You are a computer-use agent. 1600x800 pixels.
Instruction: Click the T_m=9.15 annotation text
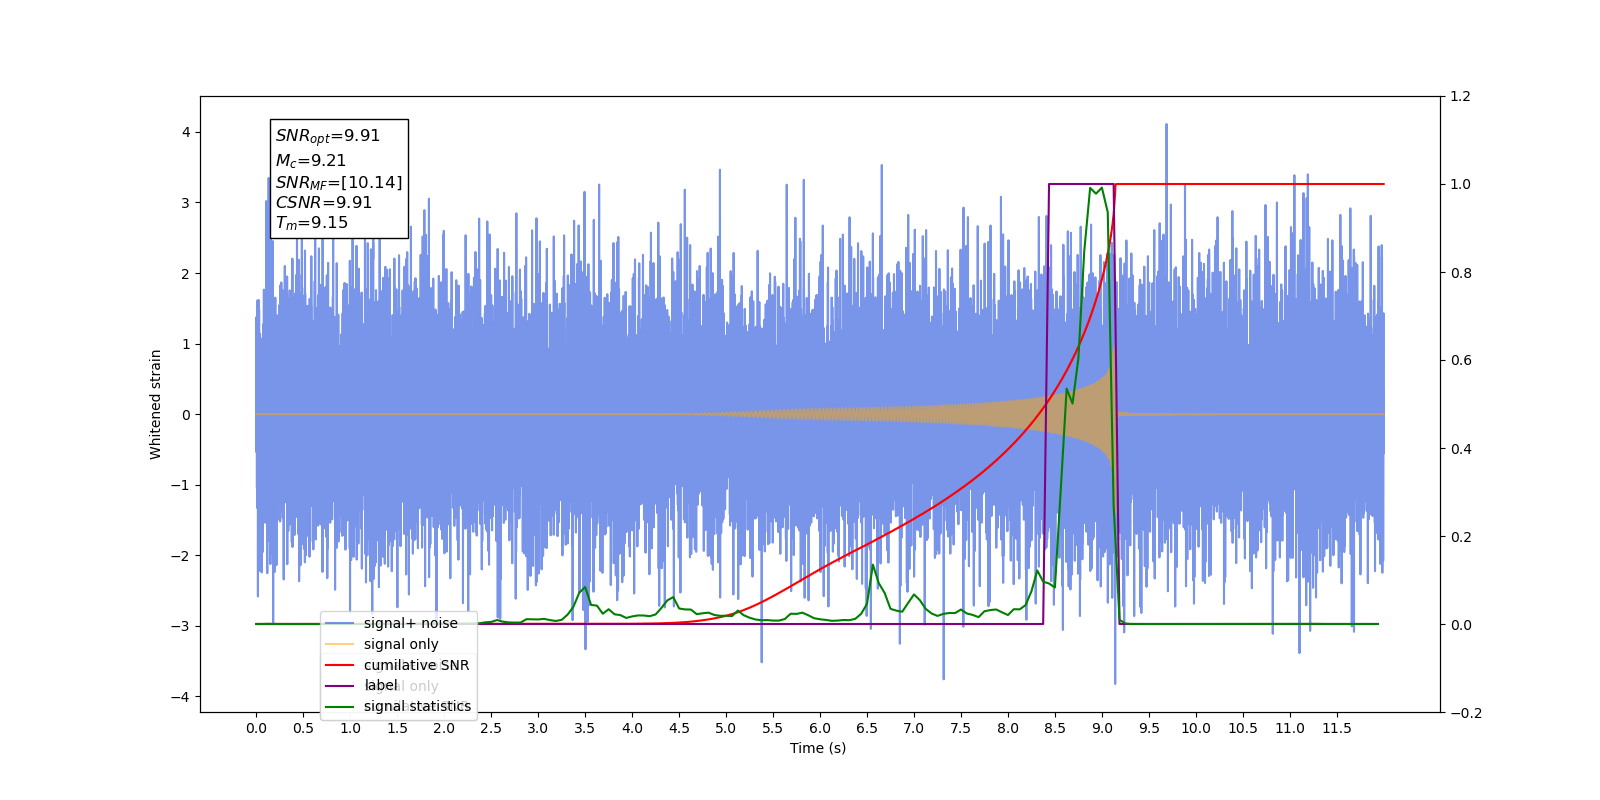pyautogui.click(x=312, y=223)
